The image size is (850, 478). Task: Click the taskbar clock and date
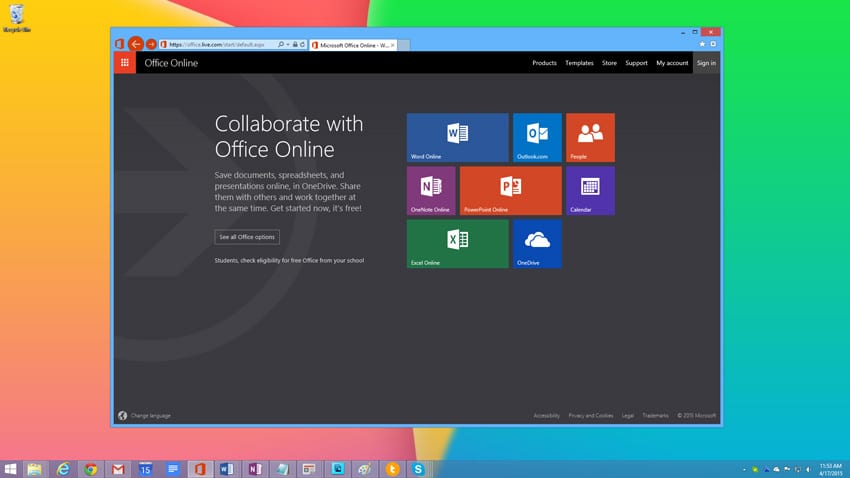coord(831,469)
